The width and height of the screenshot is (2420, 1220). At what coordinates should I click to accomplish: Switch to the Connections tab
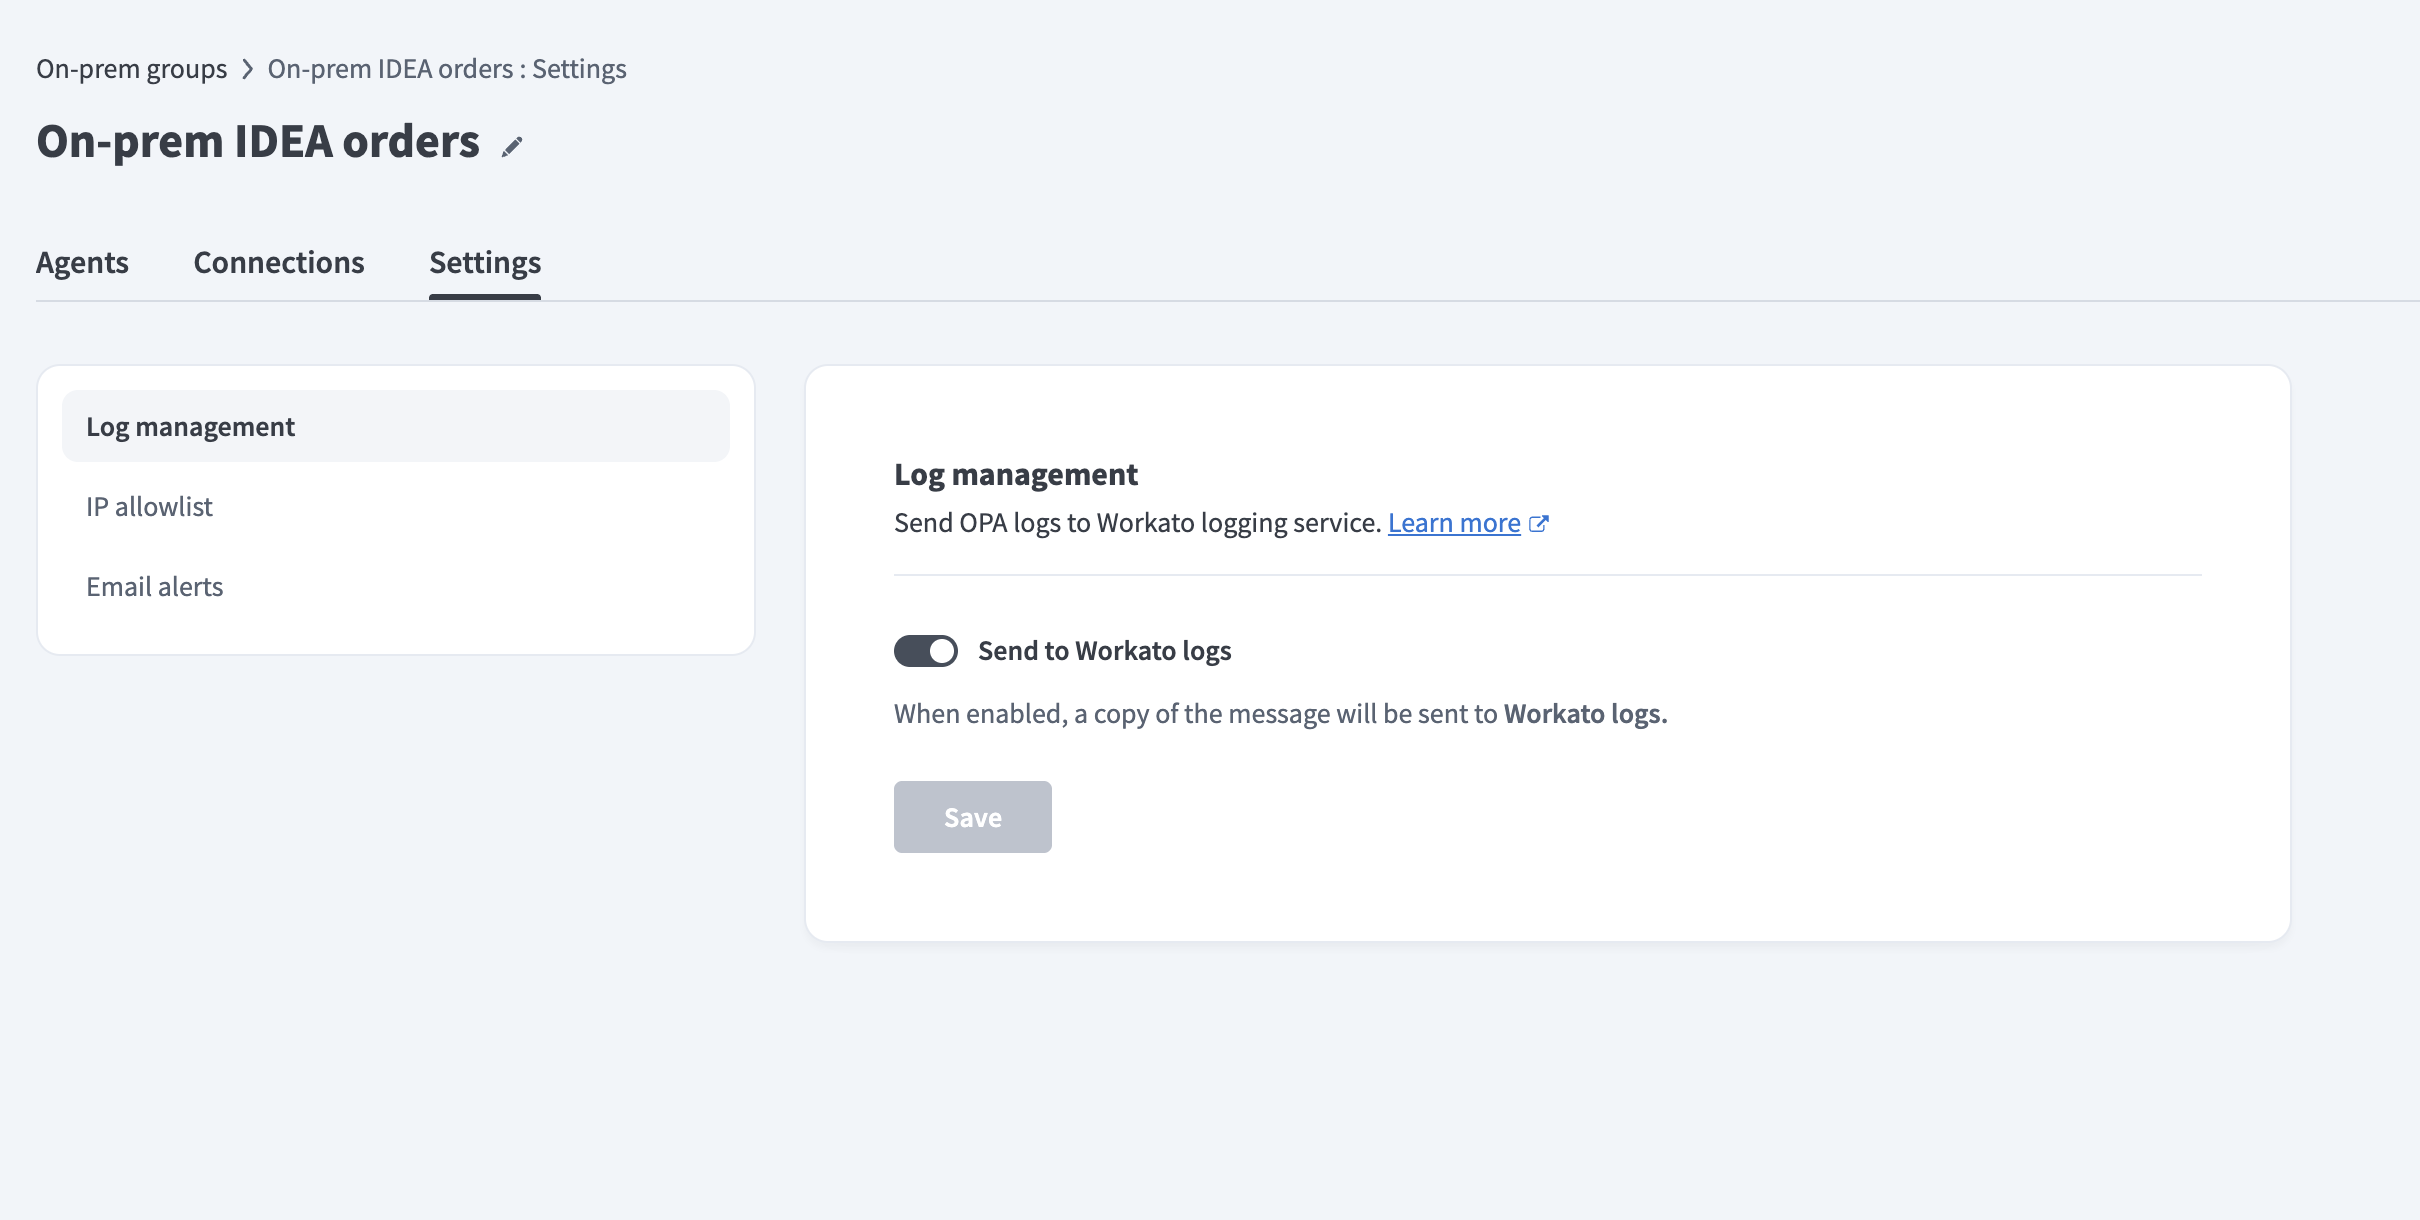[278, 262]
